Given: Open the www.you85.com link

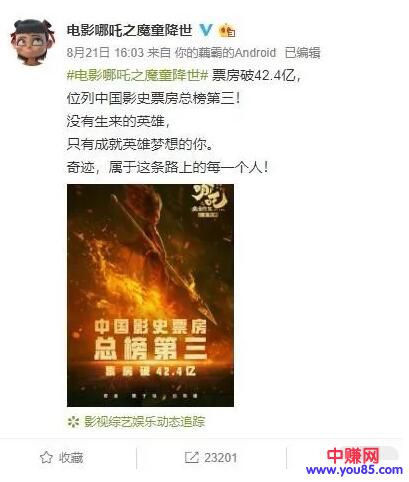Looking at the screenshot, I should [x=354, y=470].
